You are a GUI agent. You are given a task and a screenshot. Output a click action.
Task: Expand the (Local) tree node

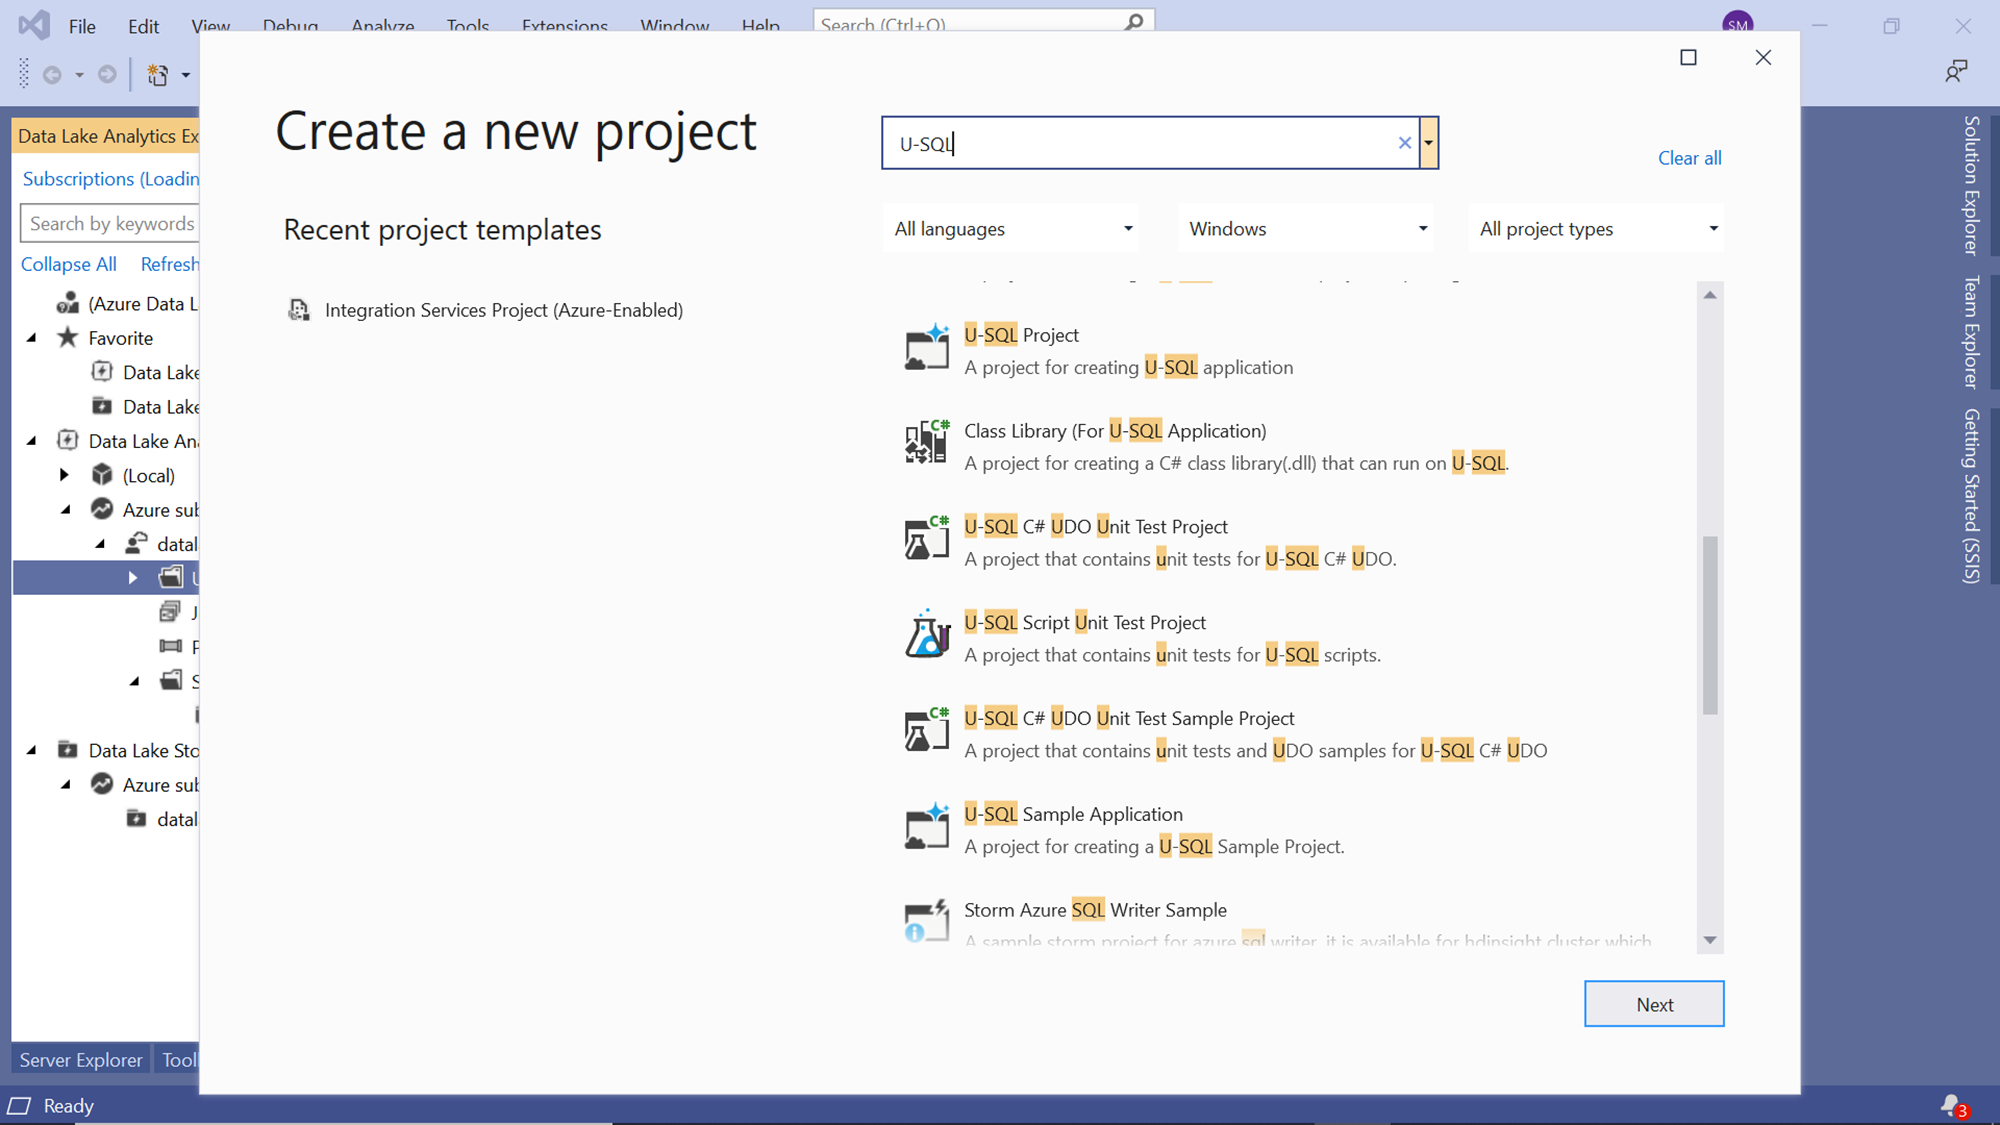tap(65, 475)
